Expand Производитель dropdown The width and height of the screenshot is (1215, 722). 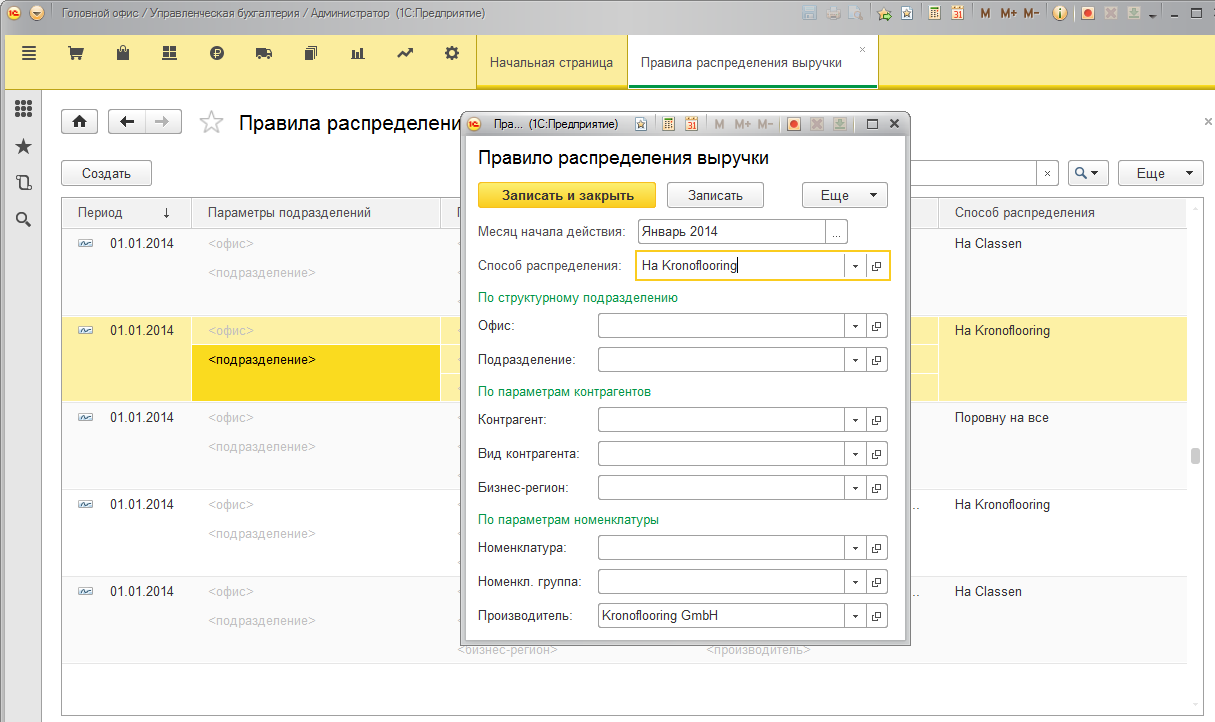856,616
